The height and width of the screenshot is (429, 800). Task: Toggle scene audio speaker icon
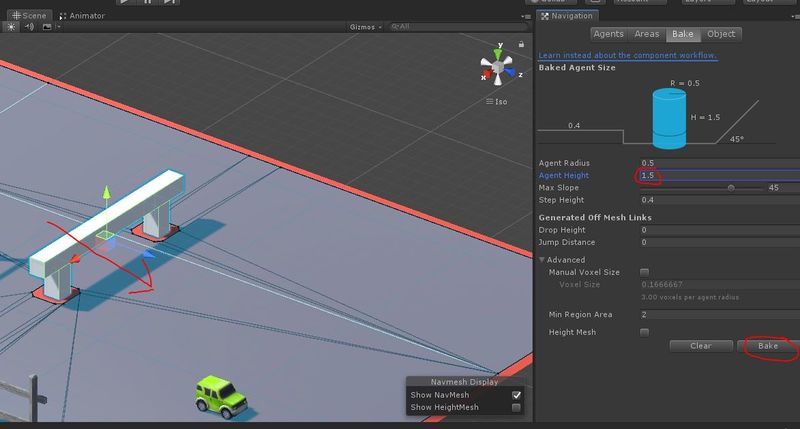coord(29,27)
